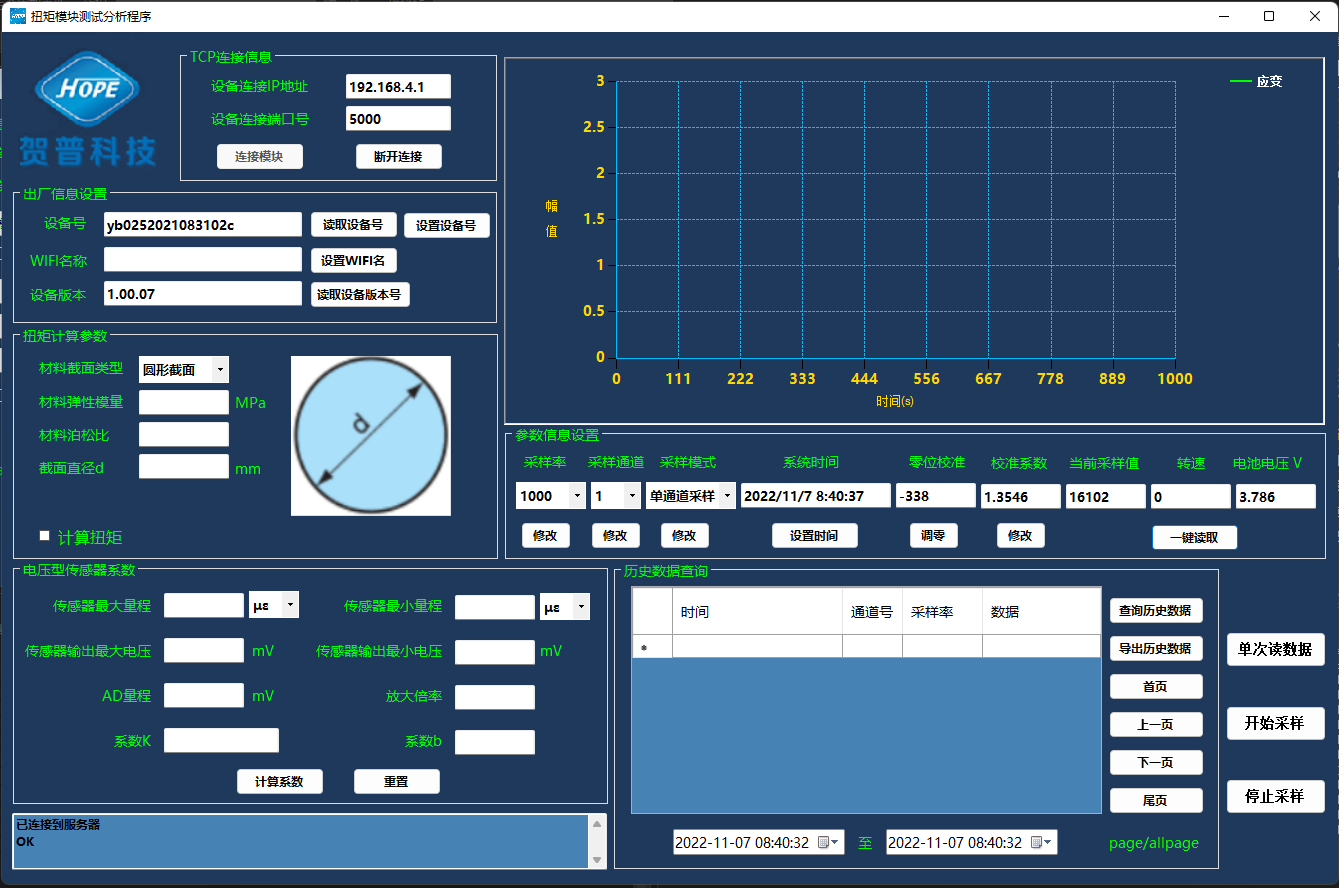Enable the 计算扭矩 checkbox
Screen dimensions: 1339x888
click(x=44, y=535)
